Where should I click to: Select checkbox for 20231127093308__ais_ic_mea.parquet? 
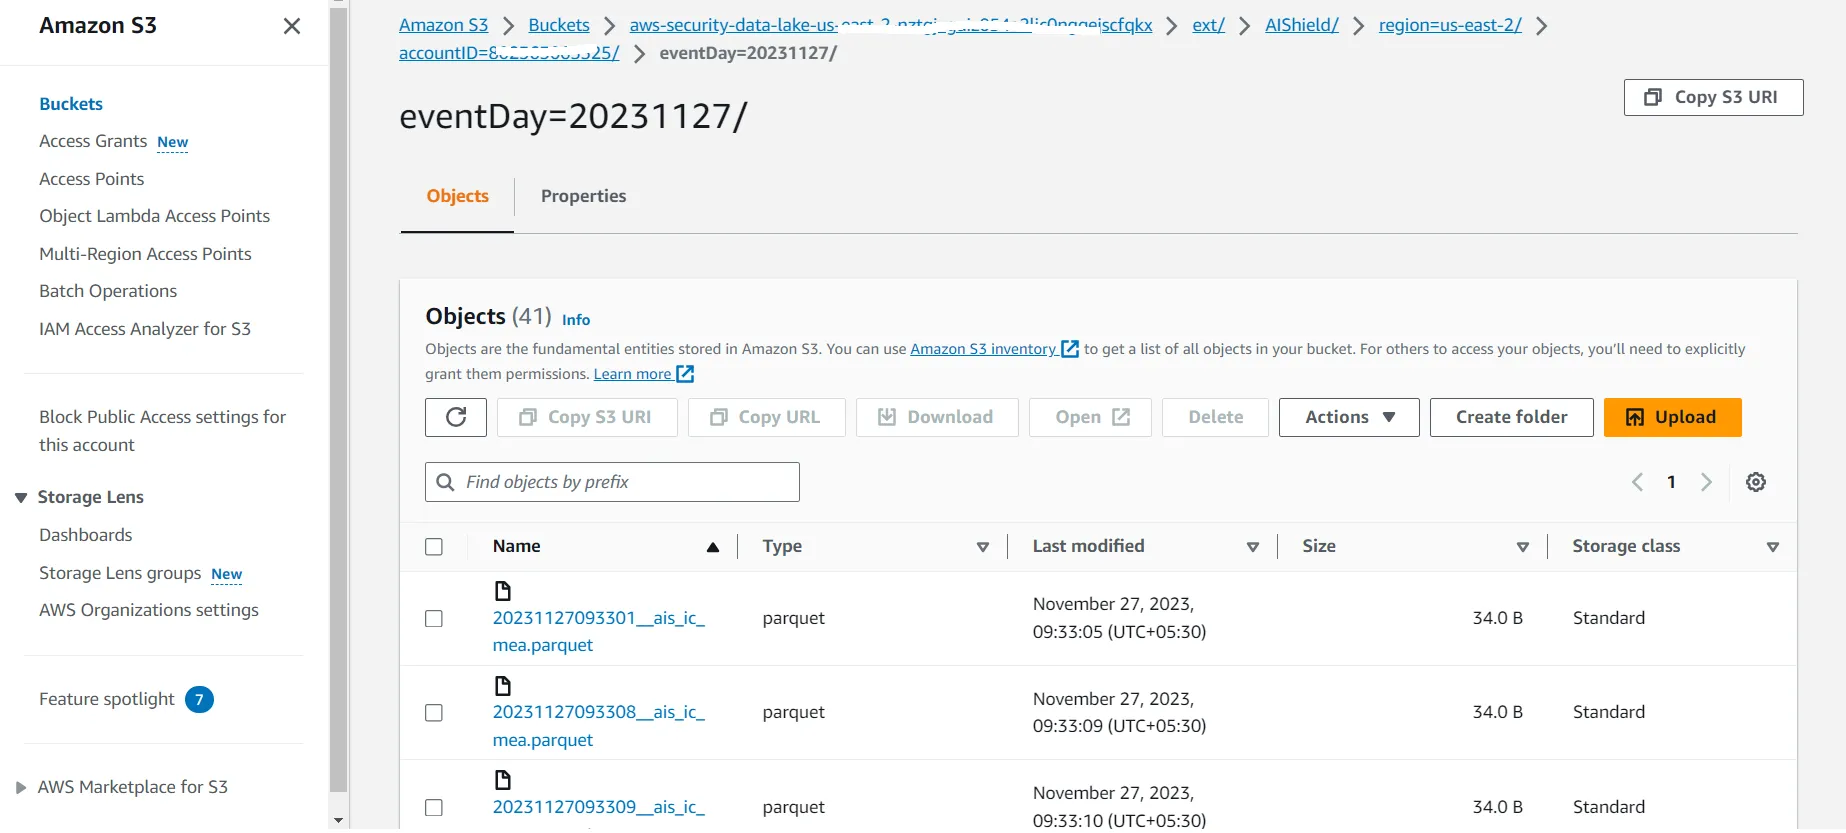point(434,713)
